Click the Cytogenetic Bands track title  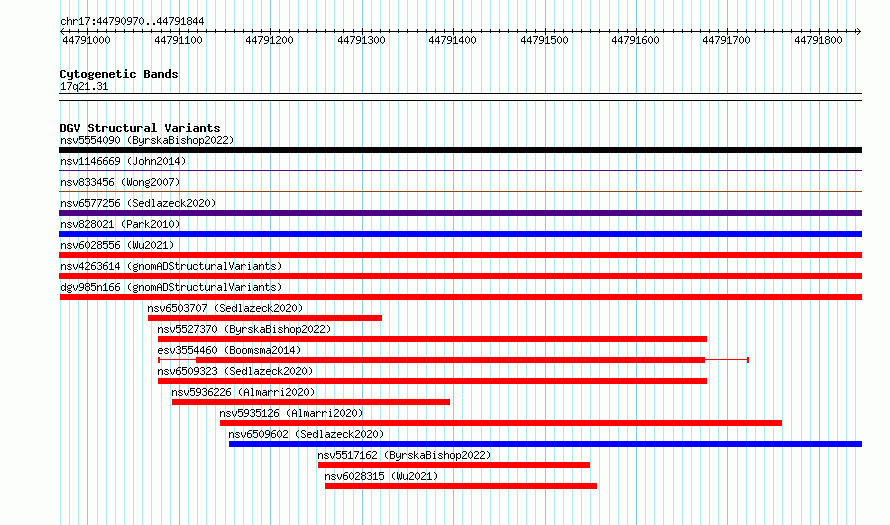click(119, 74)
